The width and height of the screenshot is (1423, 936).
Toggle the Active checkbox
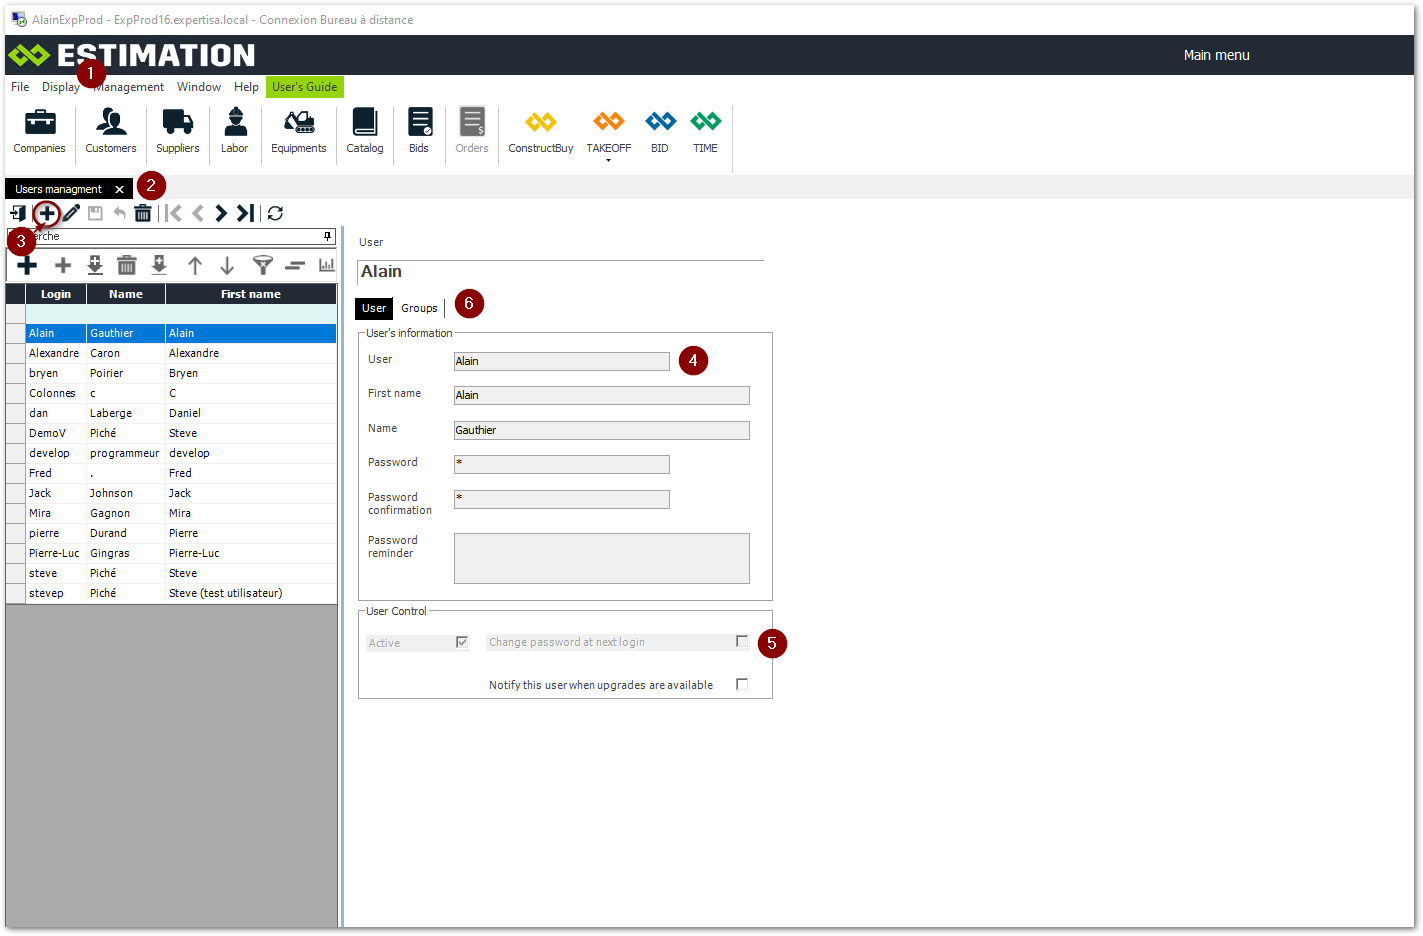point(462,642)
